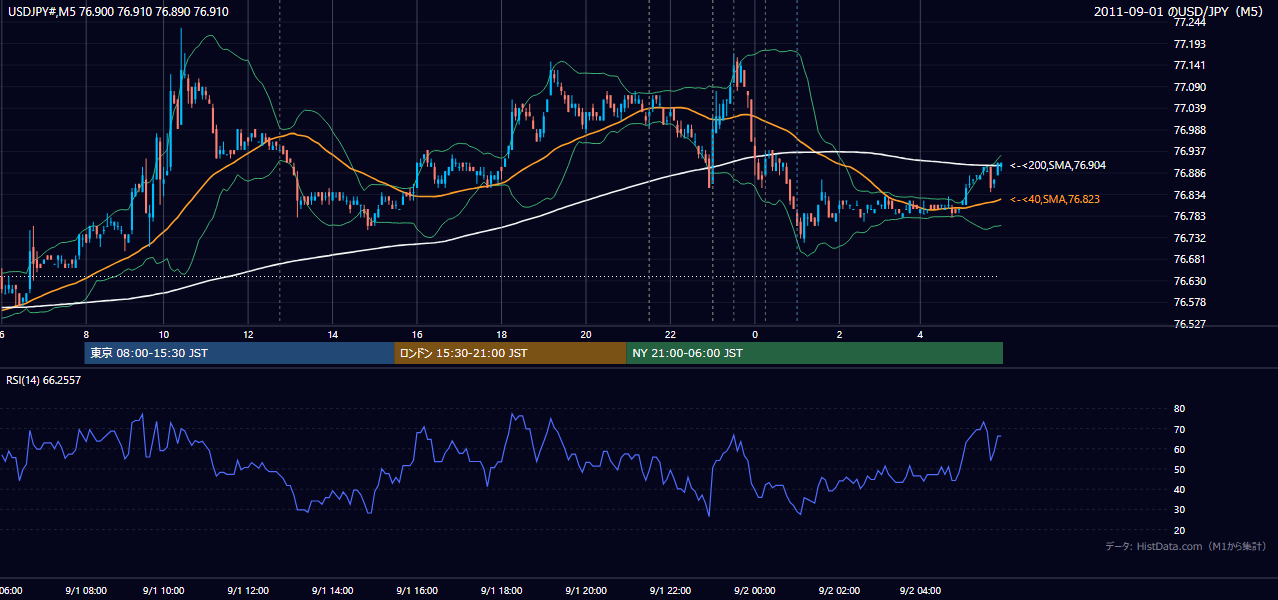Click price level 76.988 on the axis
Screen dimensions: 1278x600
(1191, 130)
